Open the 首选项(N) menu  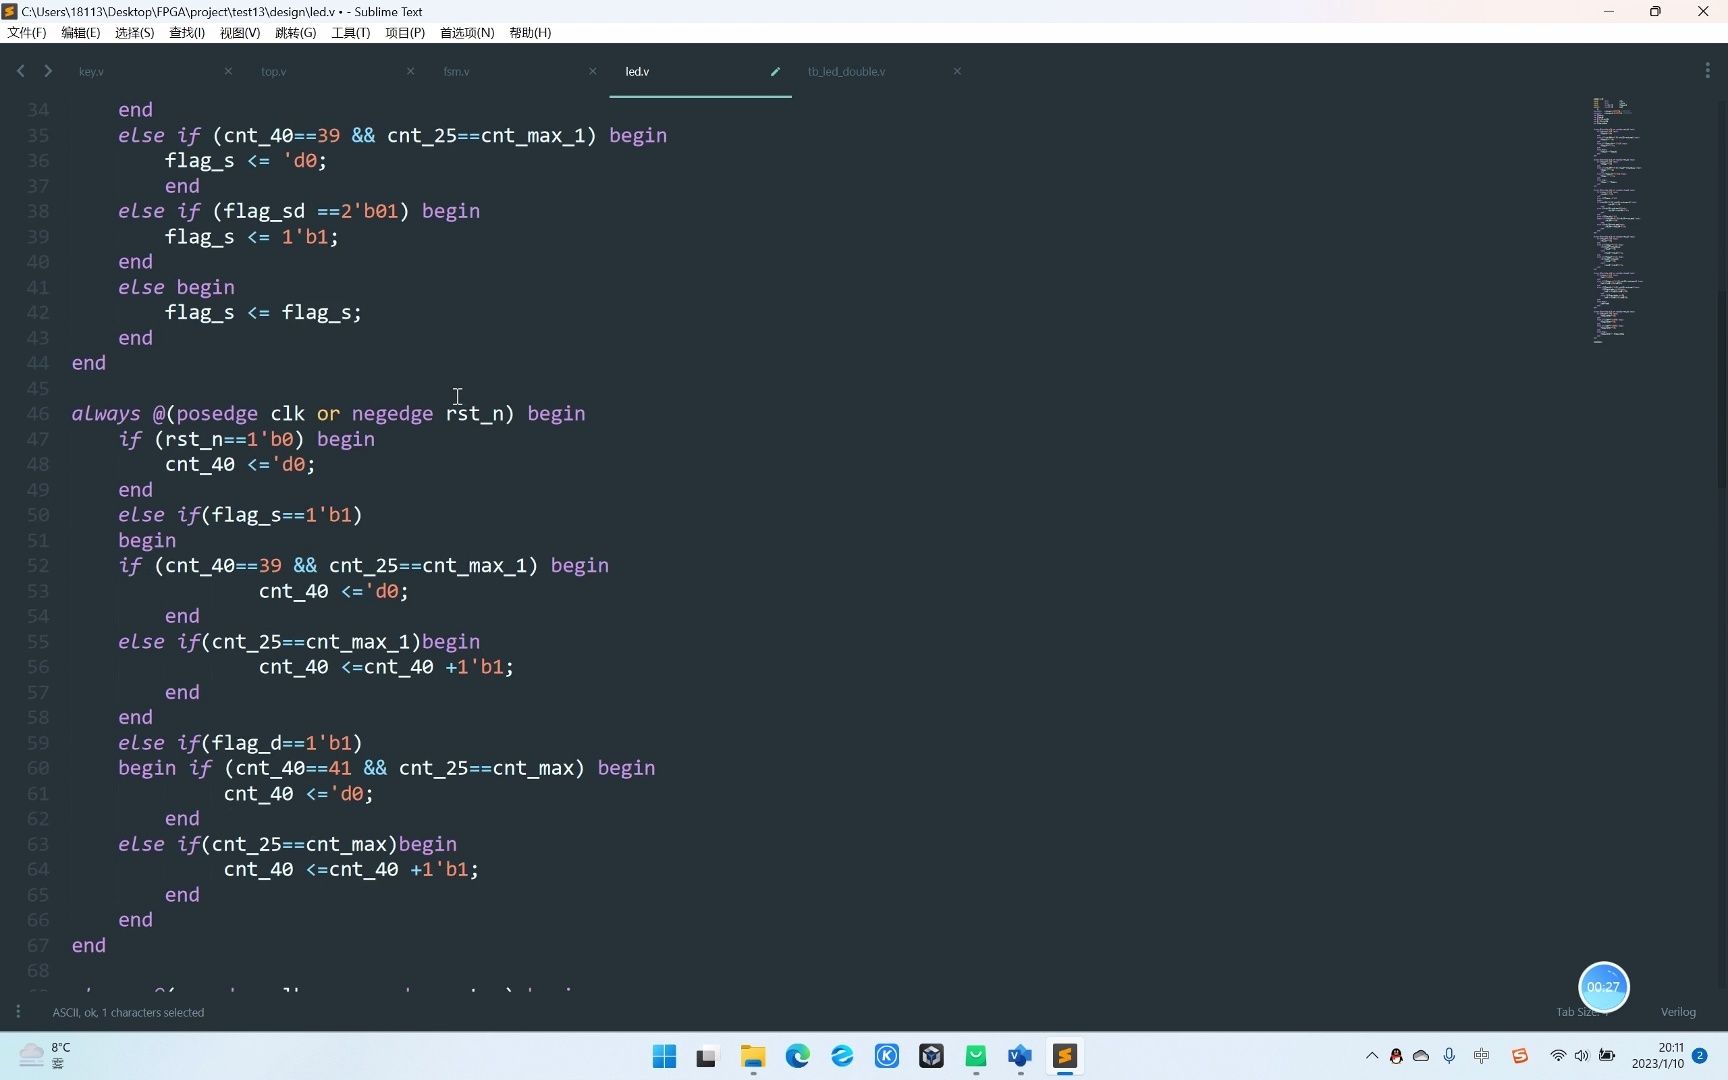coord(467,33)
